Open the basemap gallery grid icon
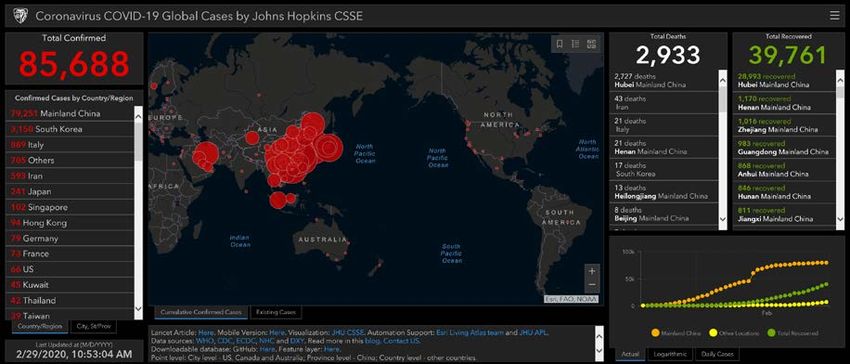The image size is (850, 364). (591, 44)
